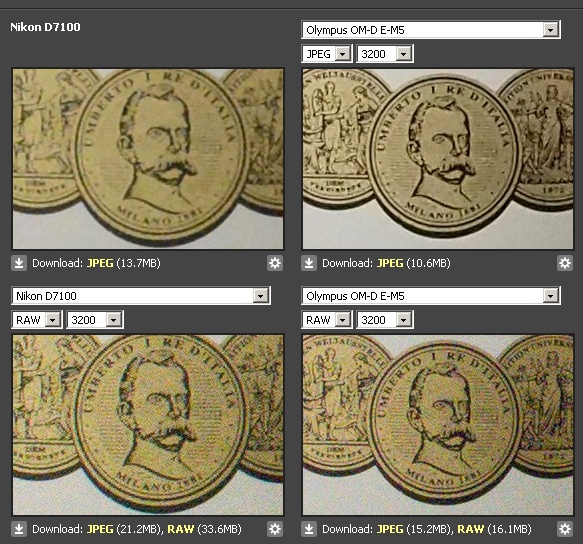The width and height of the screenshot is (583, 544).
Task: Open settings gear under top-left Nikon image
Action: pos(275,263)
